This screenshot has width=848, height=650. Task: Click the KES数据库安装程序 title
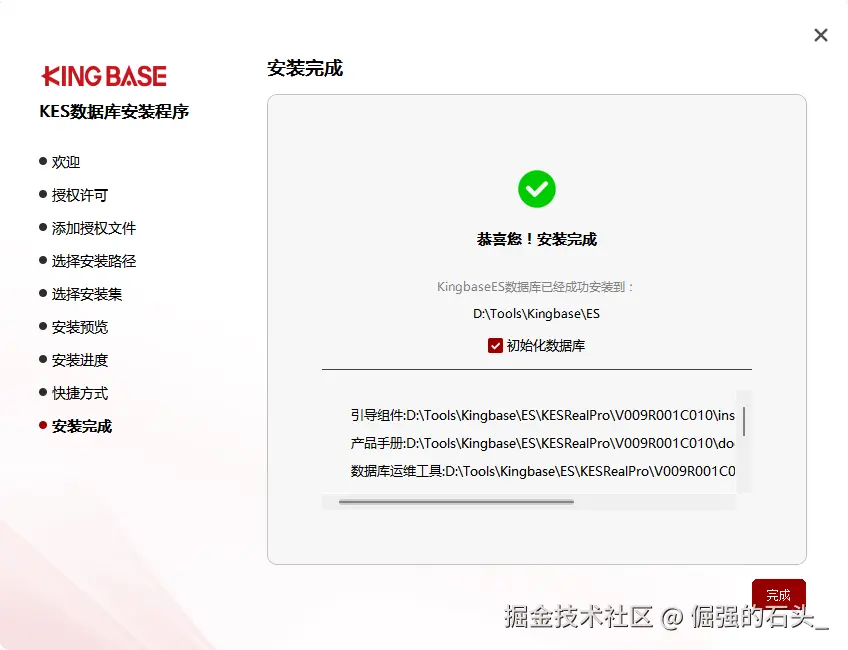114,111
